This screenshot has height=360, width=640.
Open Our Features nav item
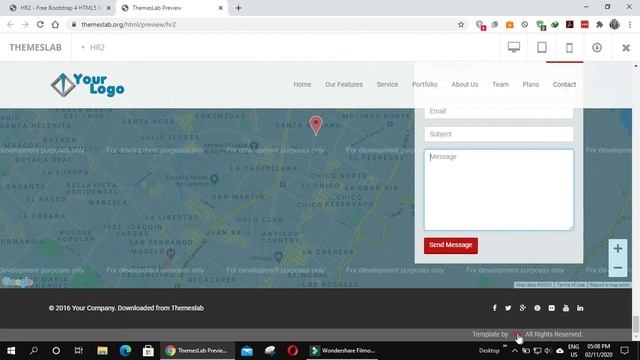pyautogui.click(x=344, y=84)
